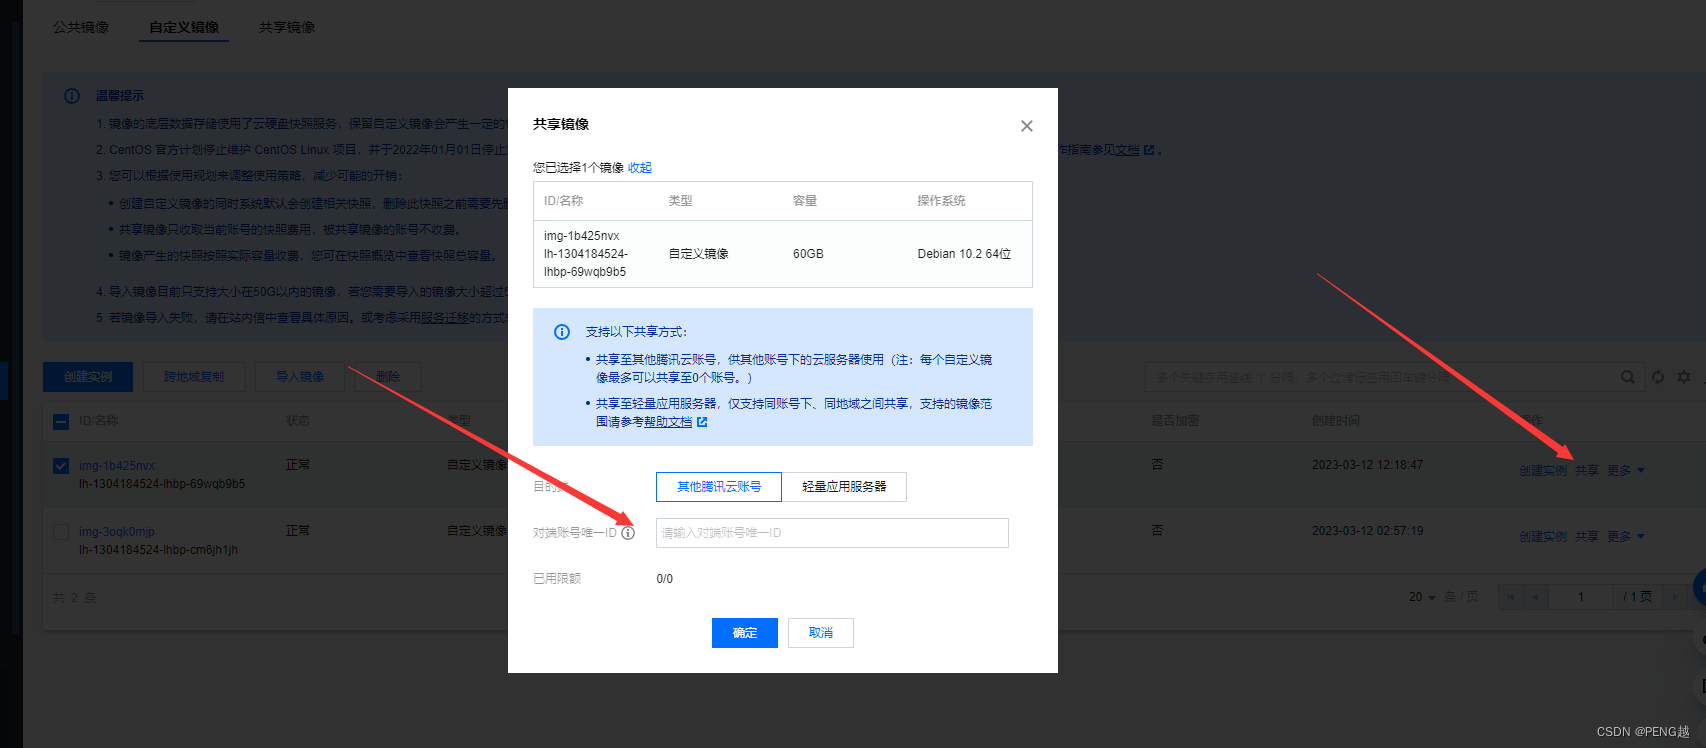Open the table settings gear icon
The height and width of the screenshot is (748, 1706).
[1684, 377]
